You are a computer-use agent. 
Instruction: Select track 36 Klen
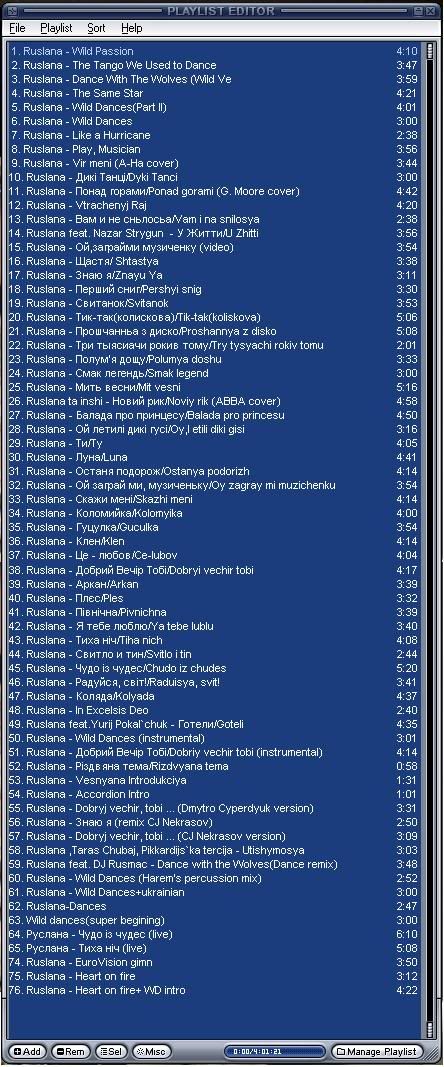pos(215,541)
